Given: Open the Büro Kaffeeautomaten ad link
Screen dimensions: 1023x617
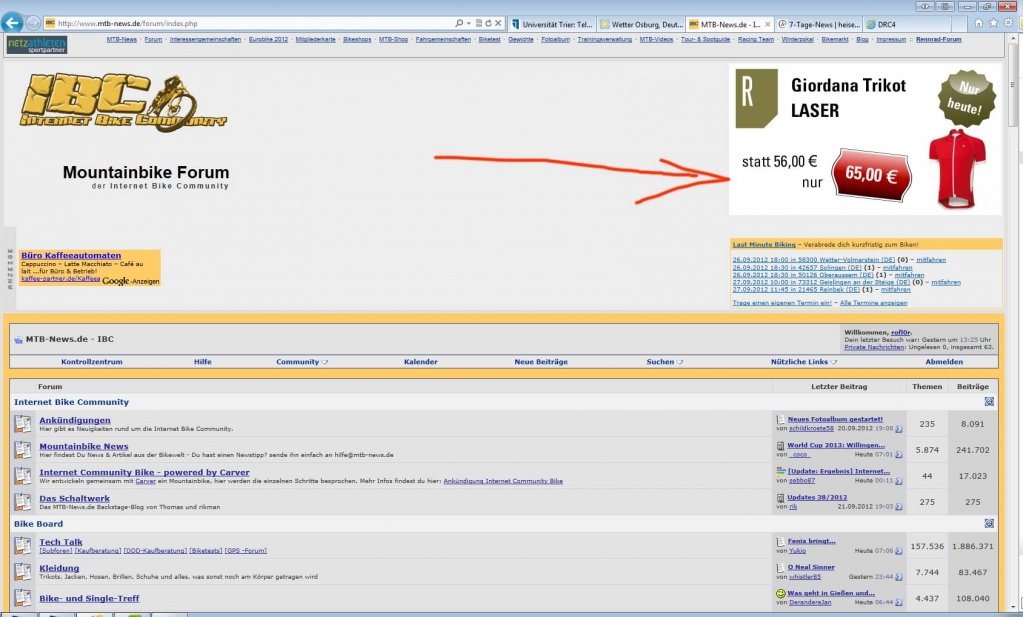Looking at the screenshot, I should click(71, 256).
